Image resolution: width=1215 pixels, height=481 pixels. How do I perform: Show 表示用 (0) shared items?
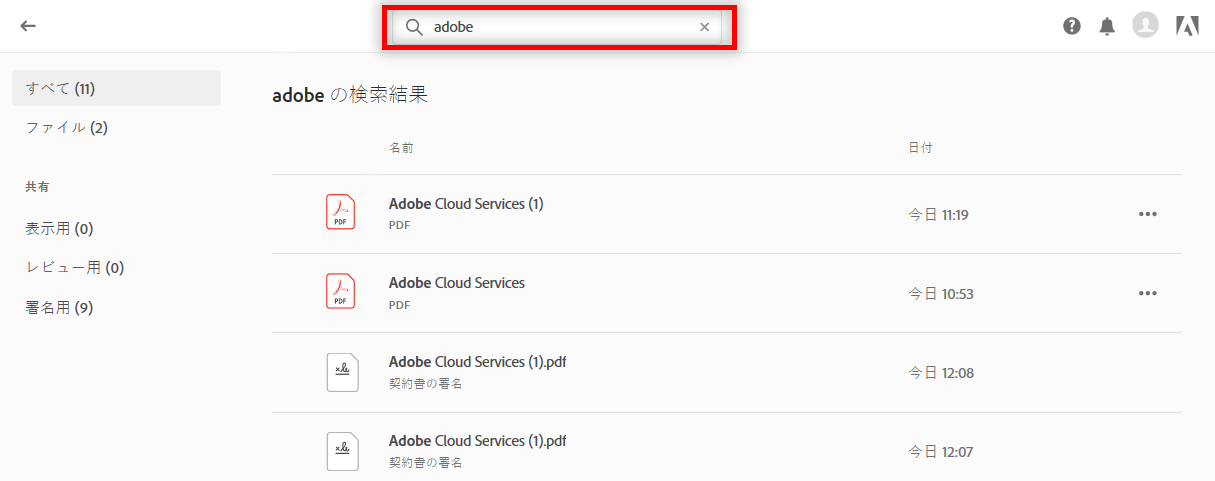[x=59, y=228]
